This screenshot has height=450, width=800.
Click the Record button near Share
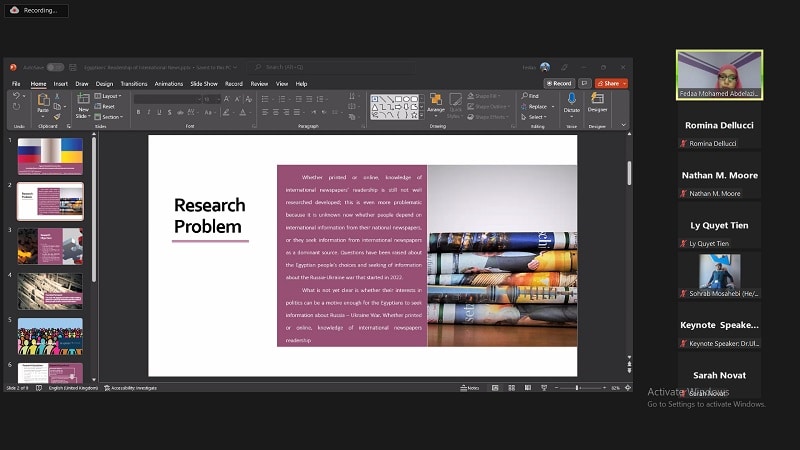pyautogui.click(x=560, y=83)
